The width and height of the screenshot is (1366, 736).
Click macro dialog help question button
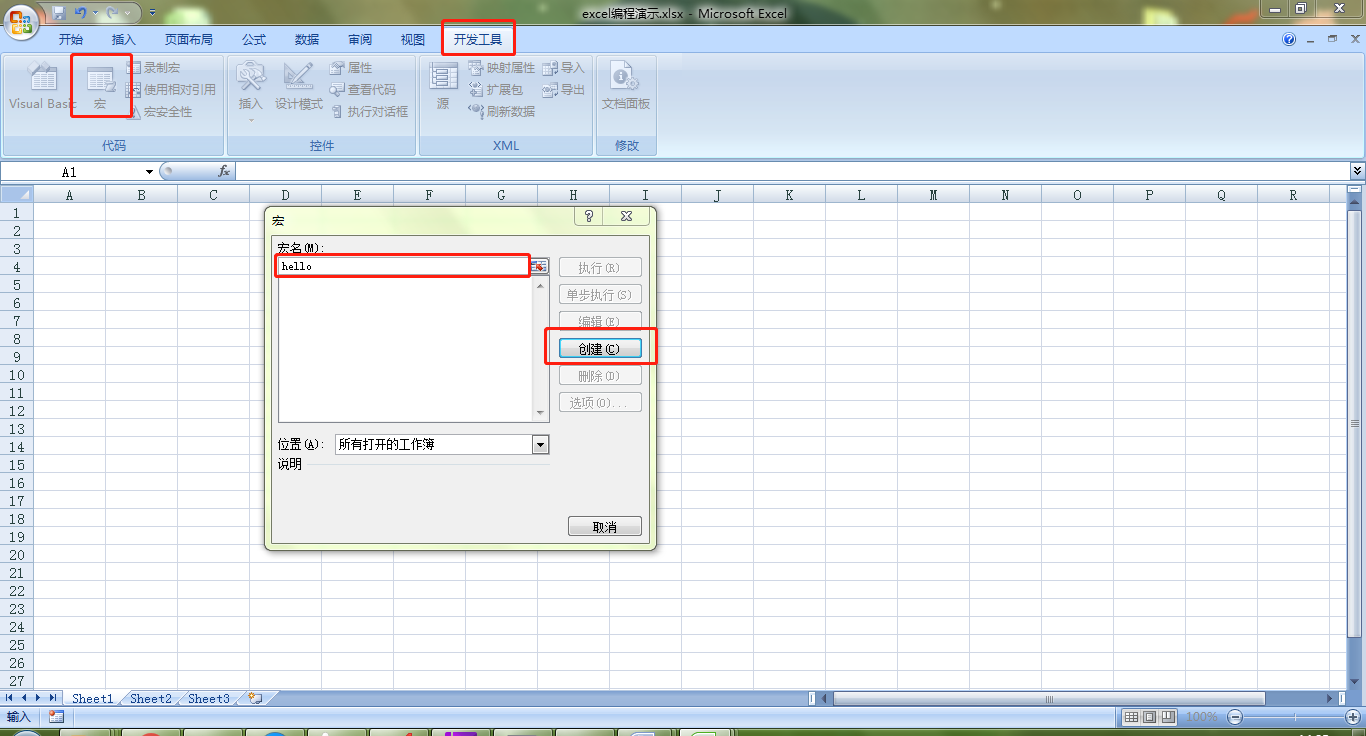point(589,216)
